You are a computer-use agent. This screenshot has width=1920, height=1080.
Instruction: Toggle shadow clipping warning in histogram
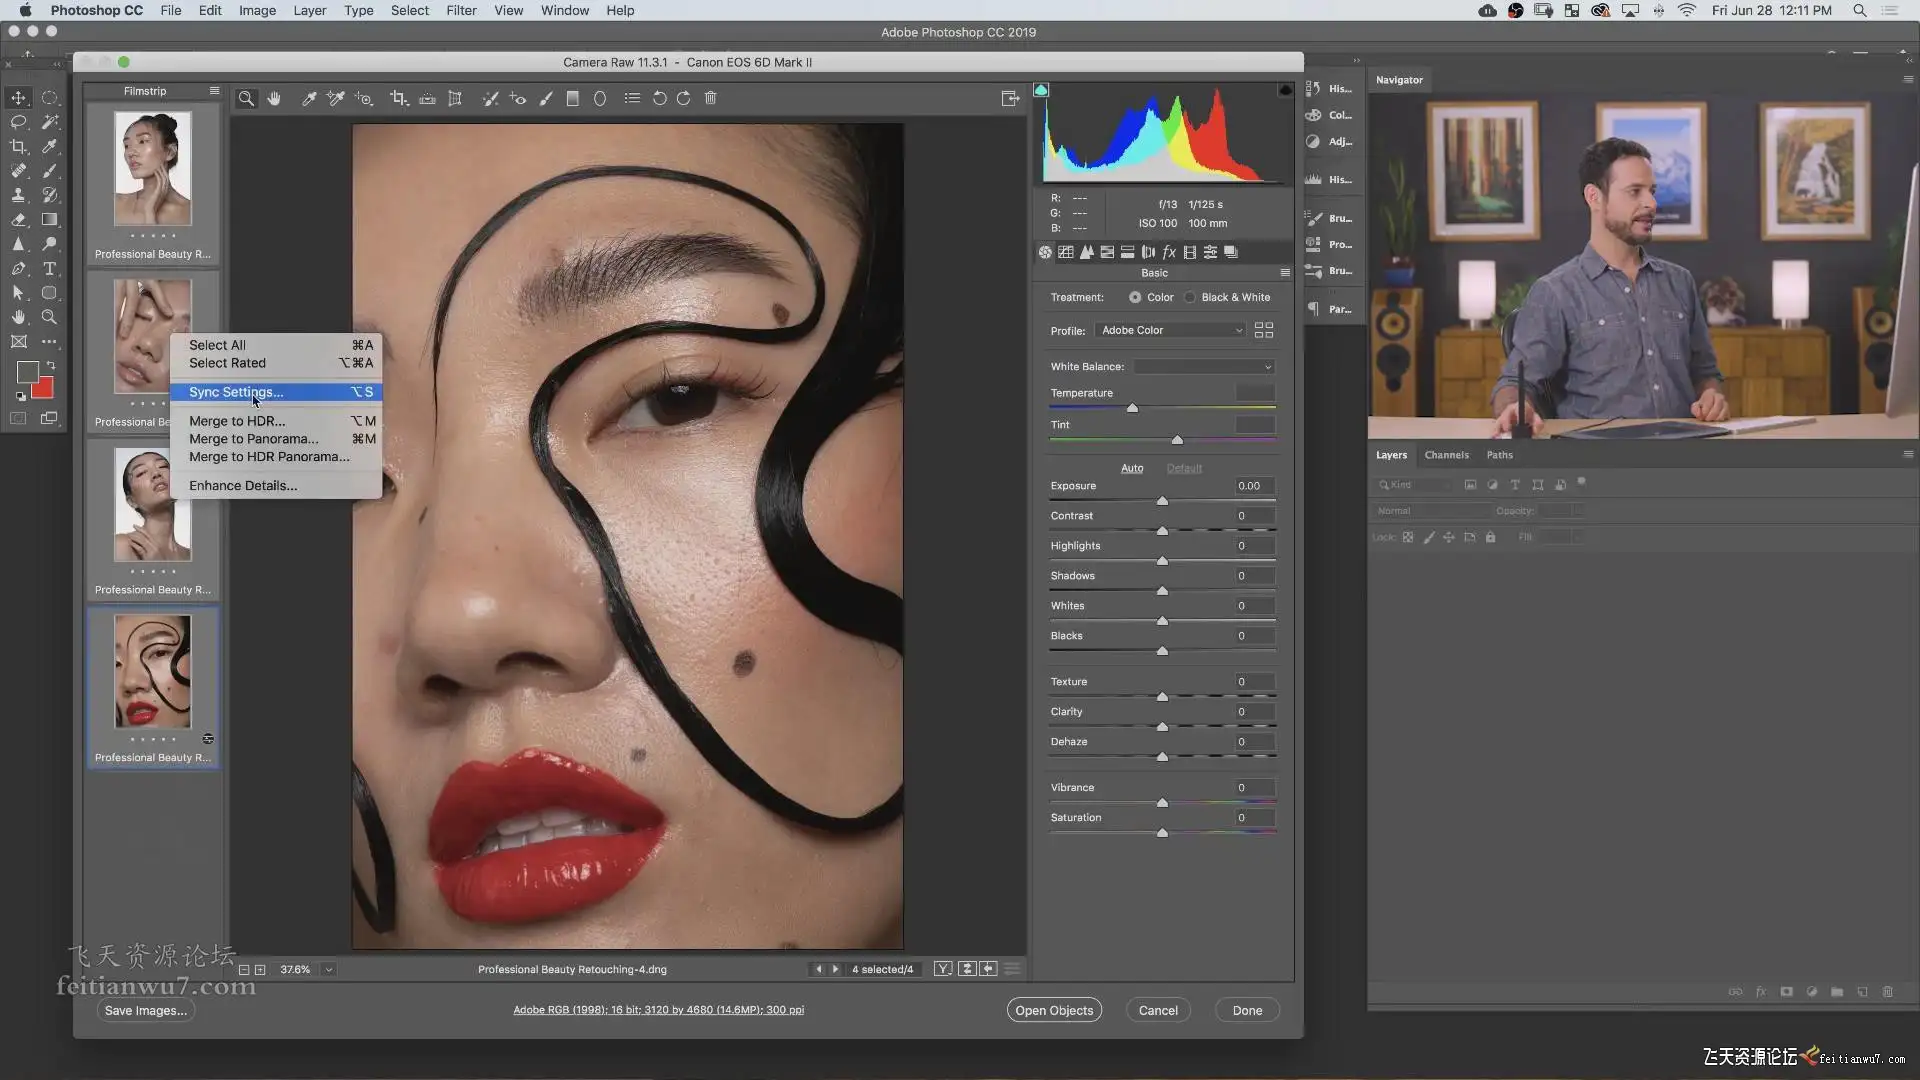[x=1041, y=90]
